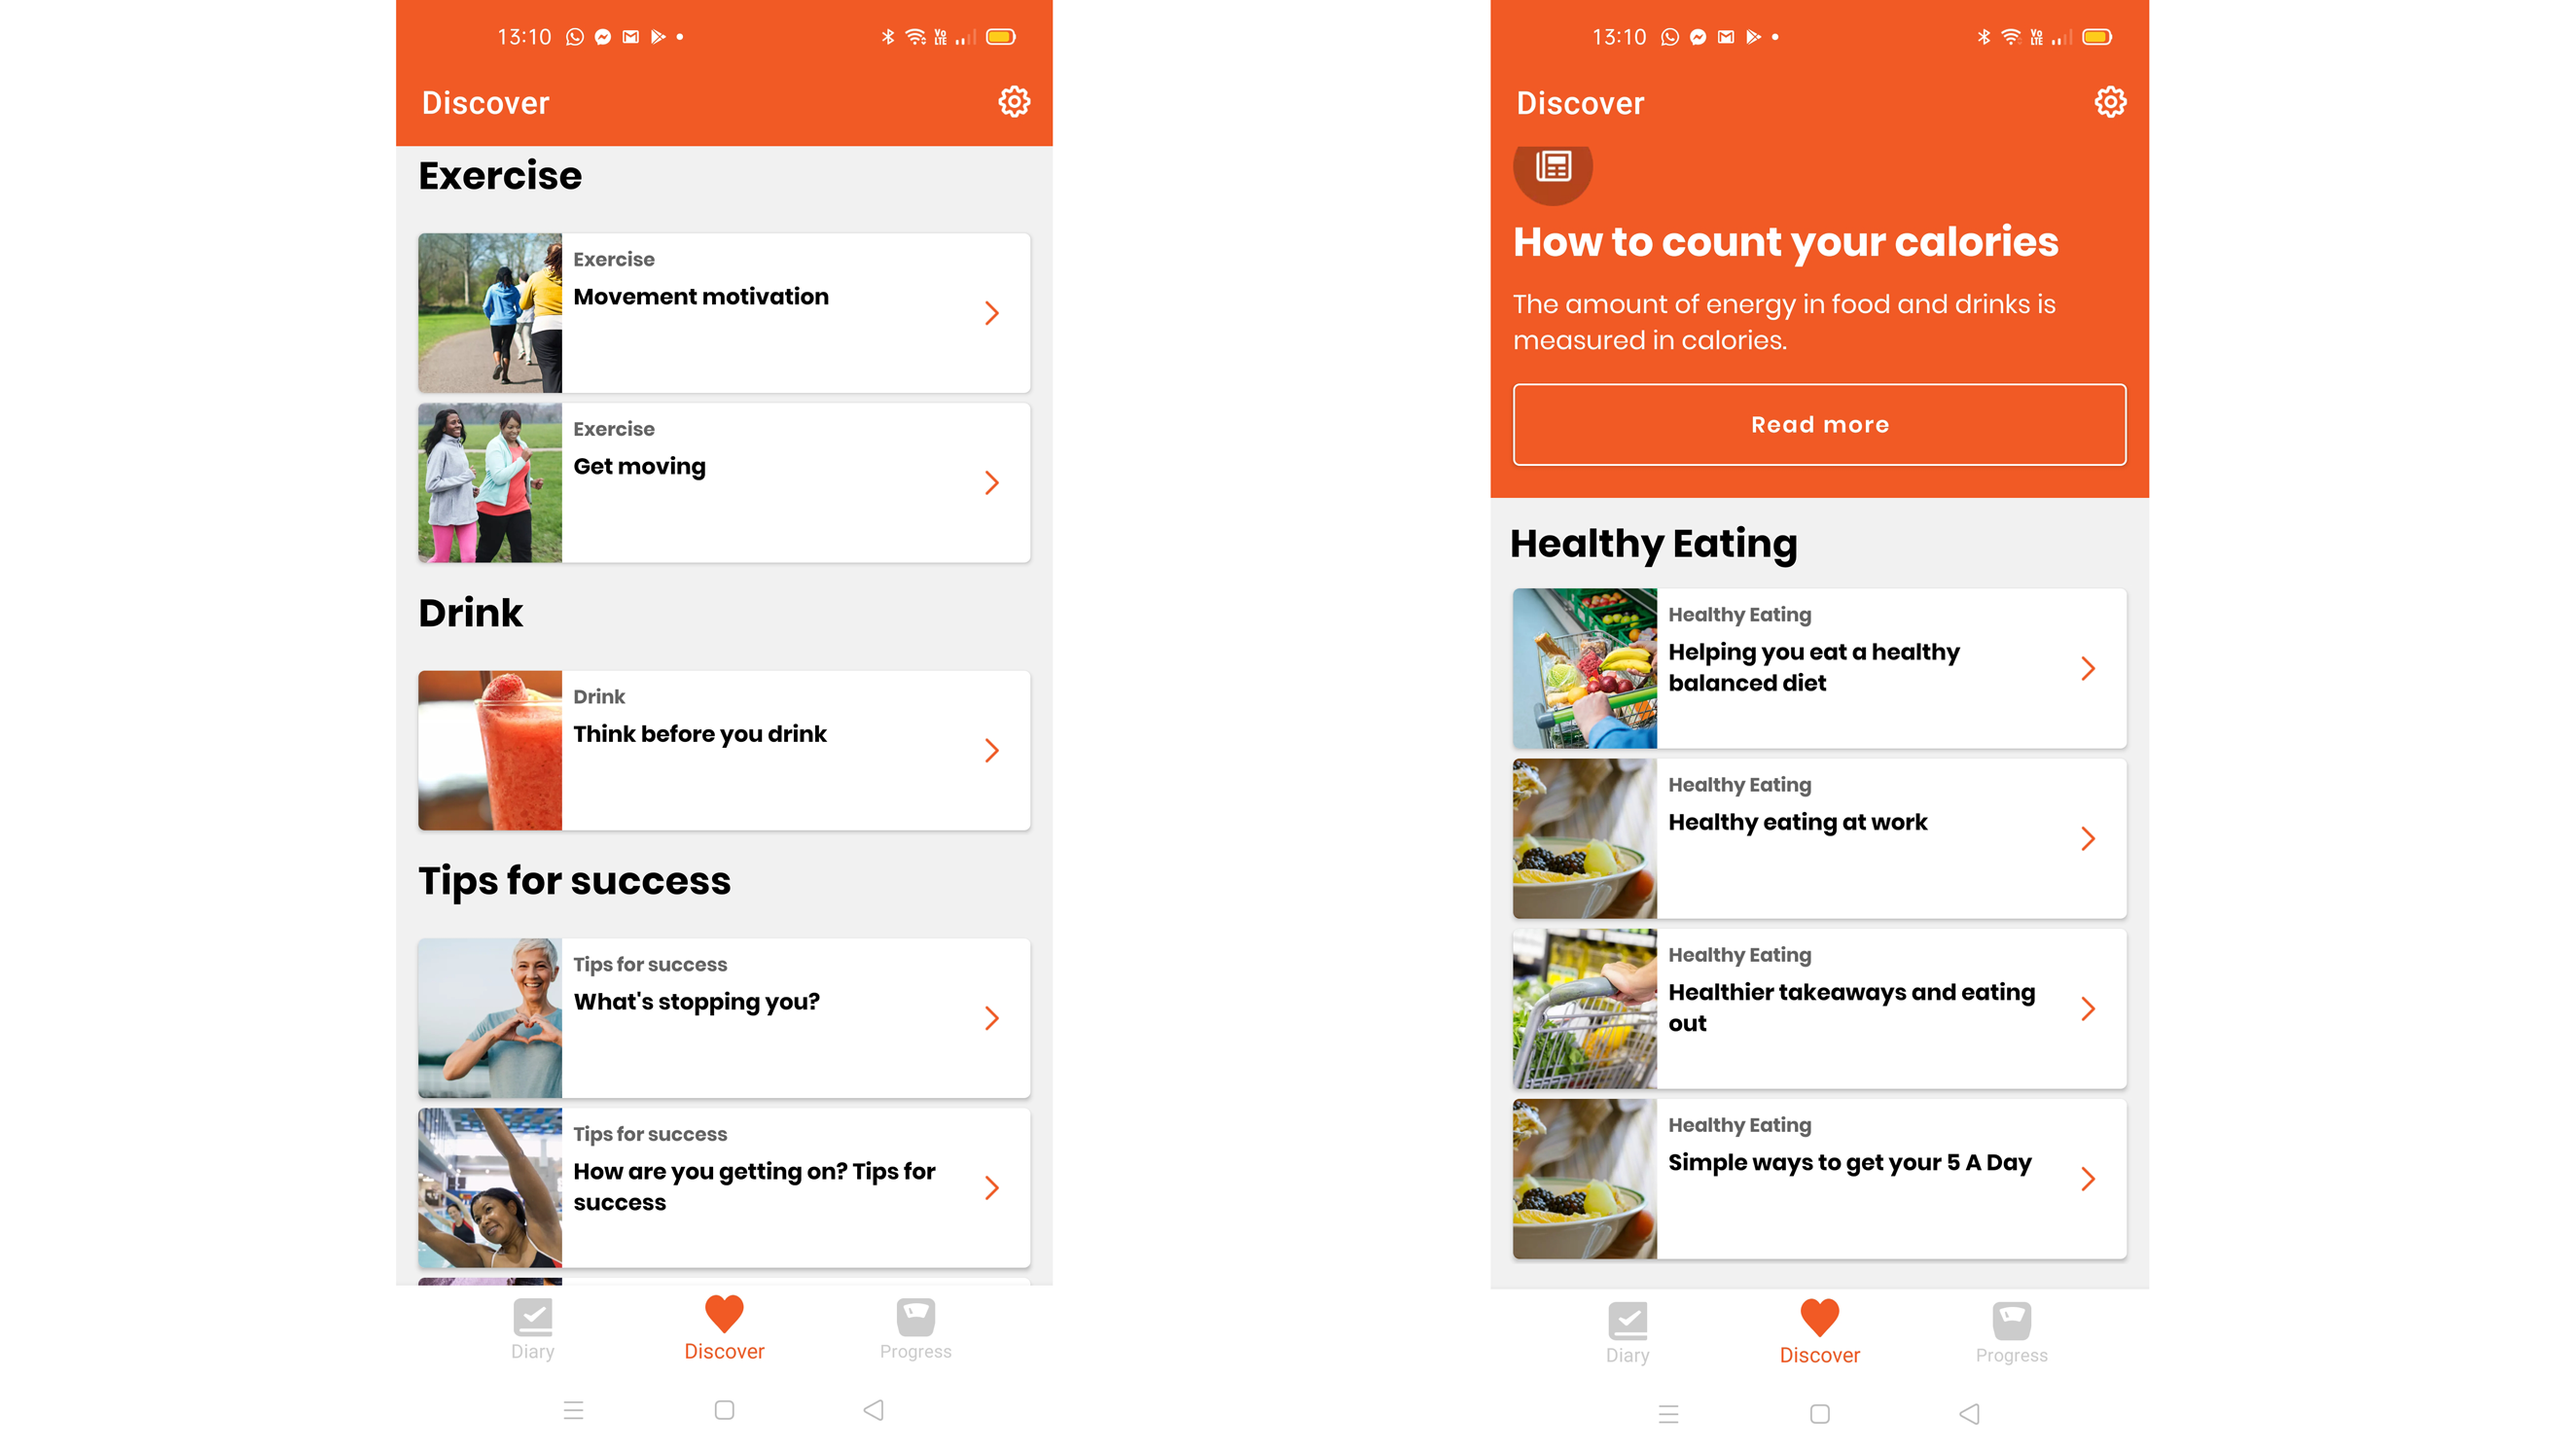Select the Discover heart icon left screen
This screenshot has height=1449, width=2576.
(724, 1317)
